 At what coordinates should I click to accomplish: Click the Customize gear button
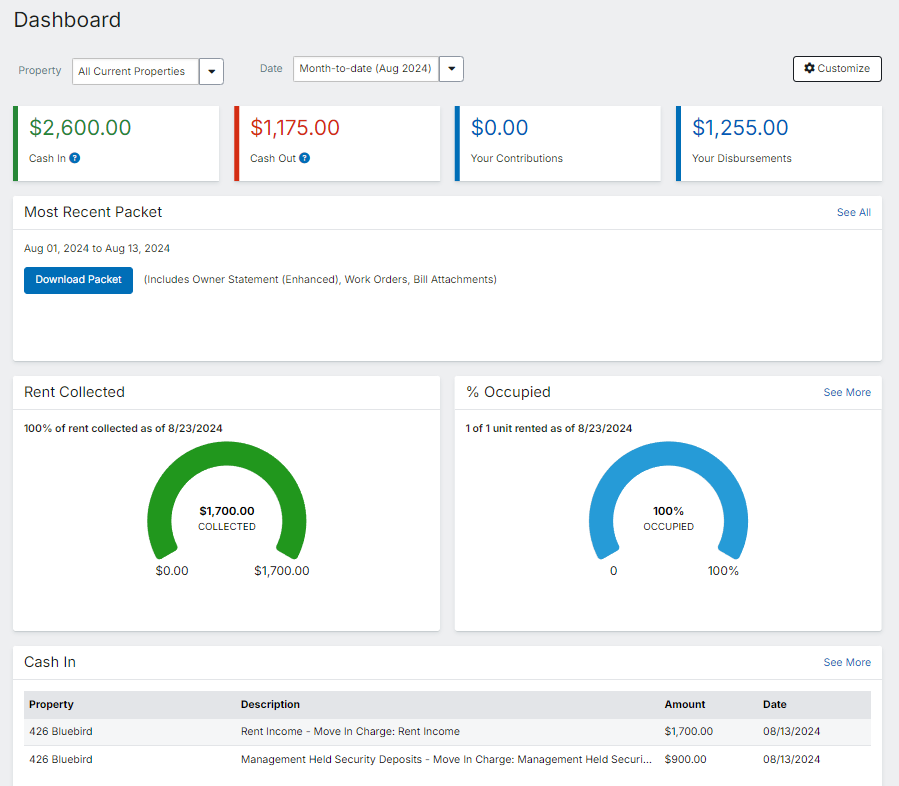click(x=837, y=69)
